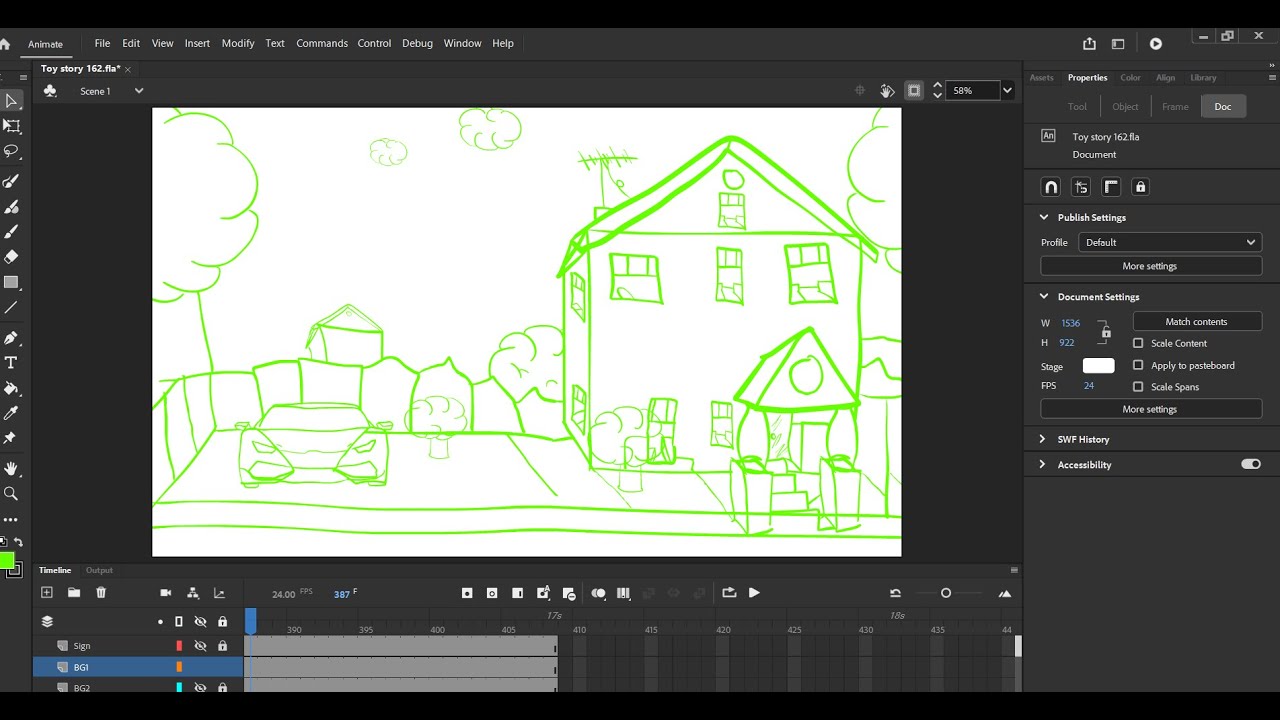Switch to the Frame properties tab
This screenshot has width=1280, height=720.
point(1175,107)
